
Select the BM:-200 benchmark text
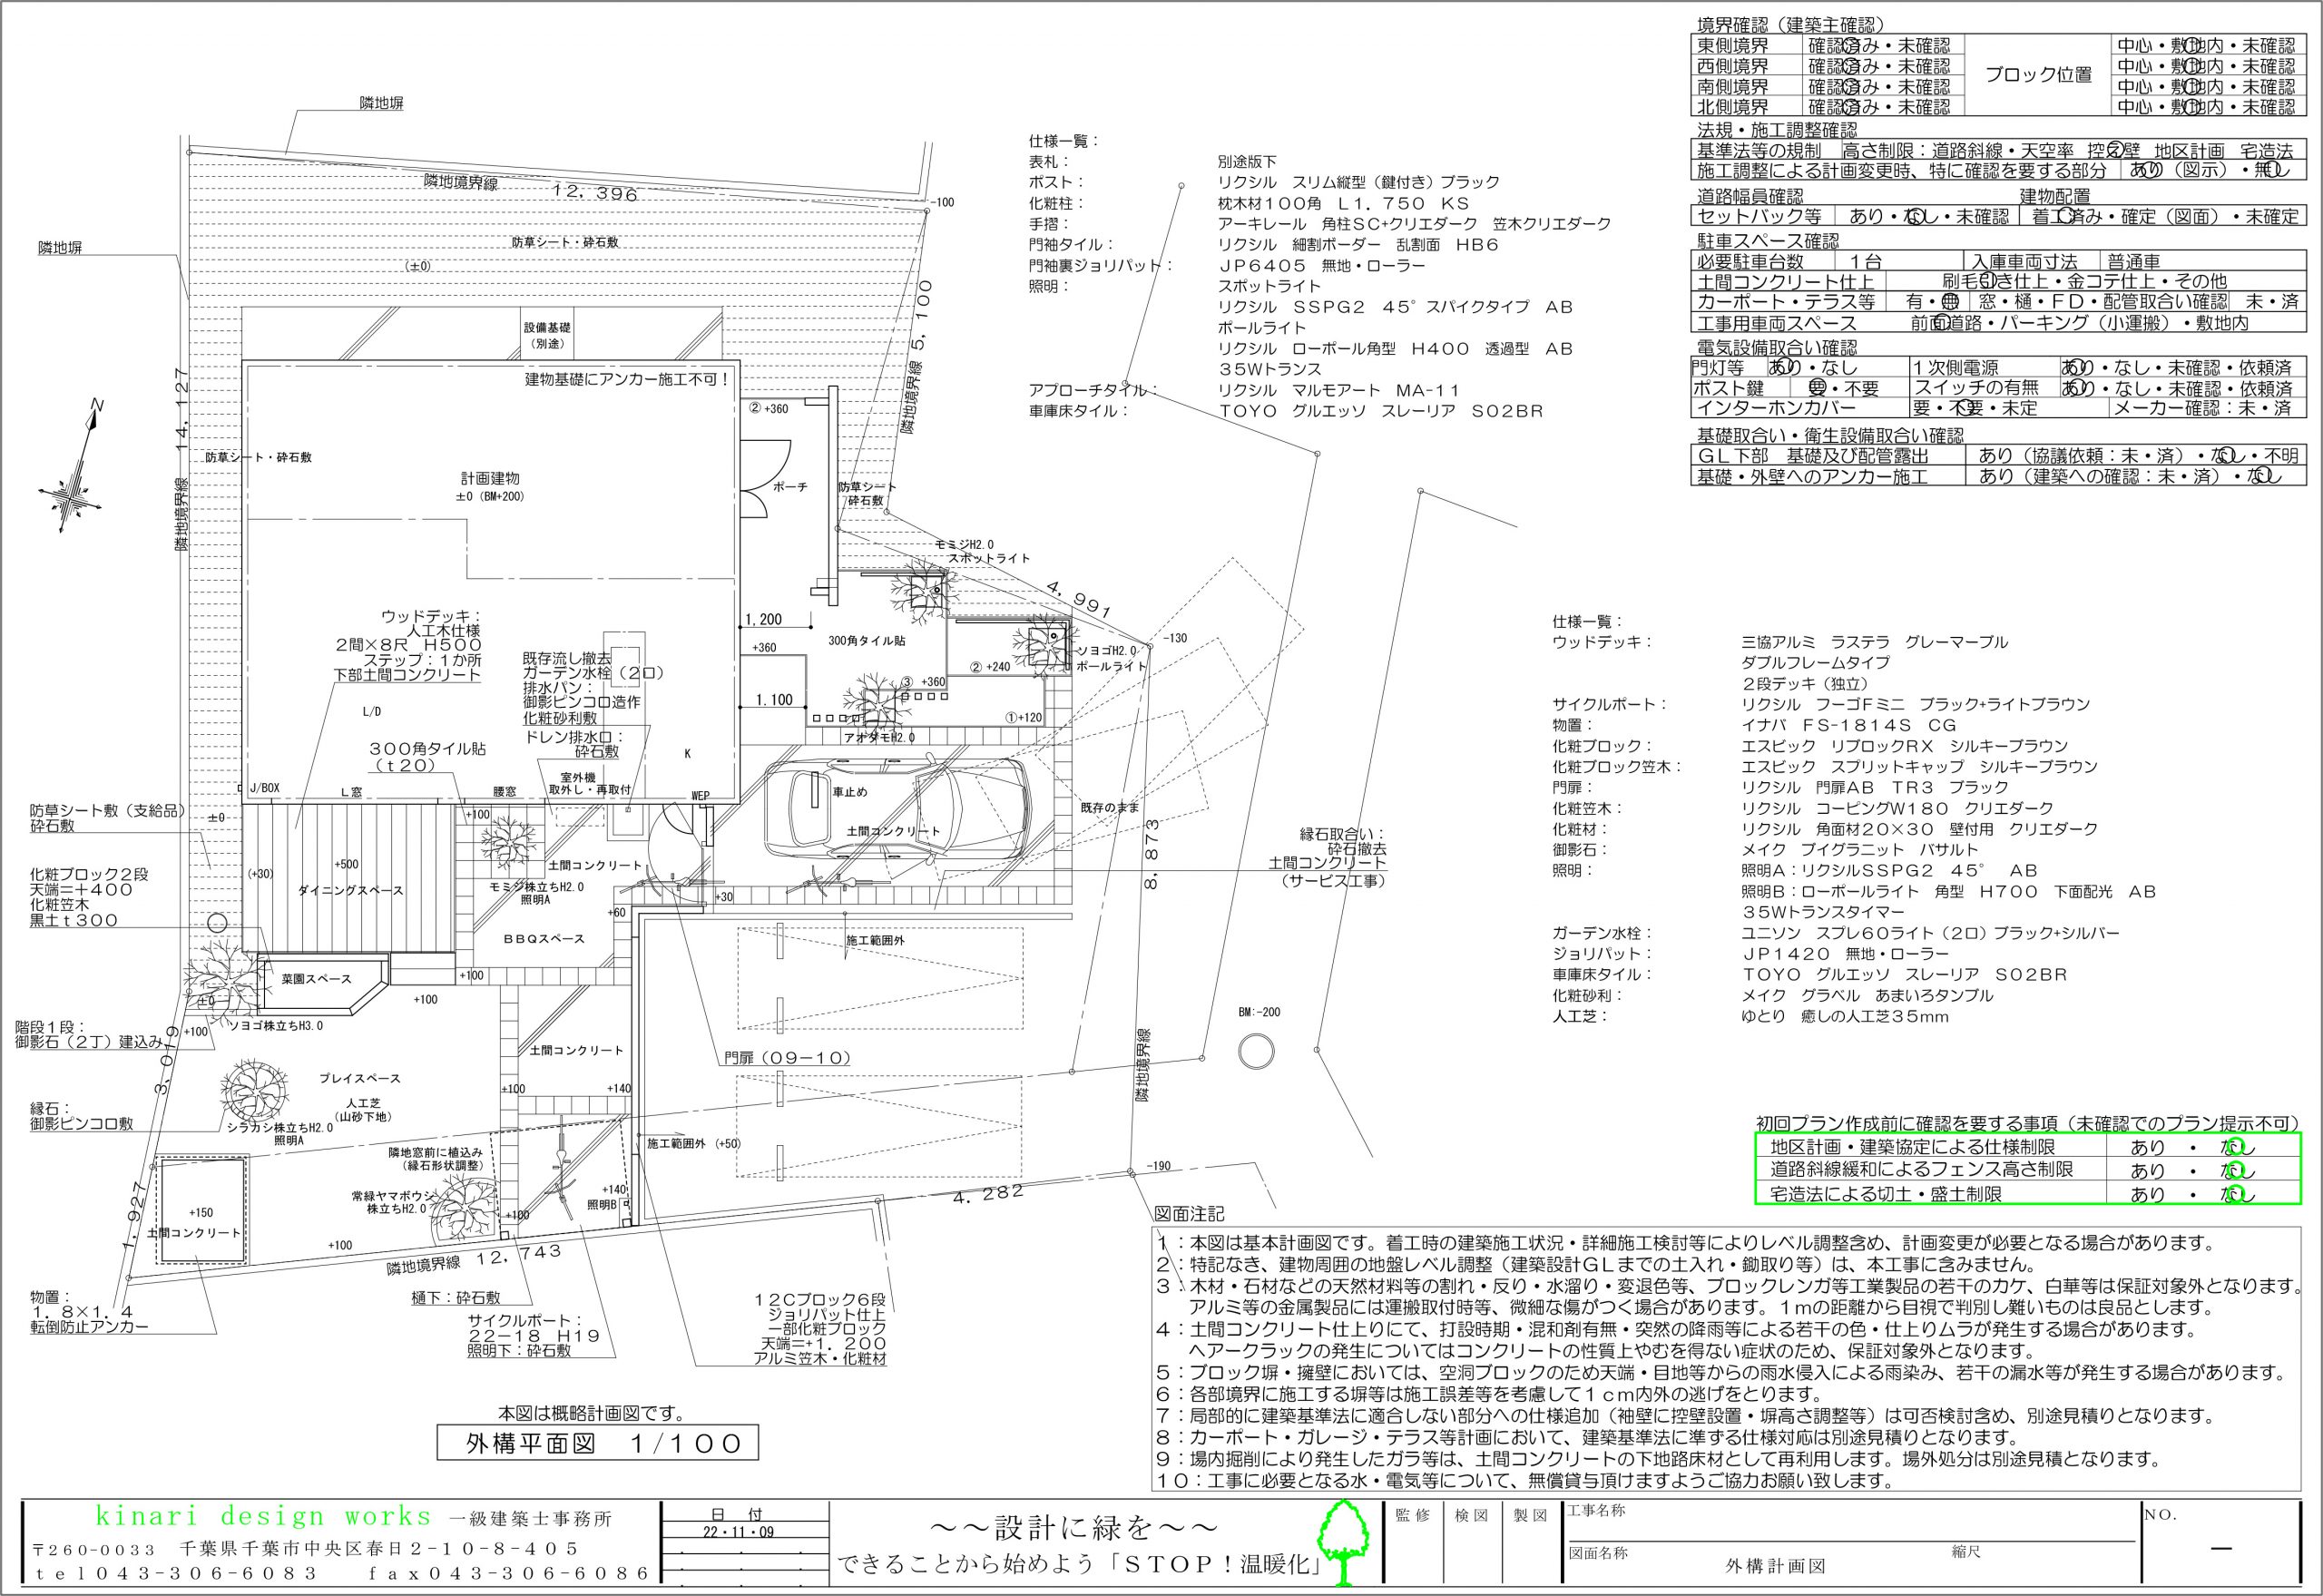(x=1259, y=1012)
